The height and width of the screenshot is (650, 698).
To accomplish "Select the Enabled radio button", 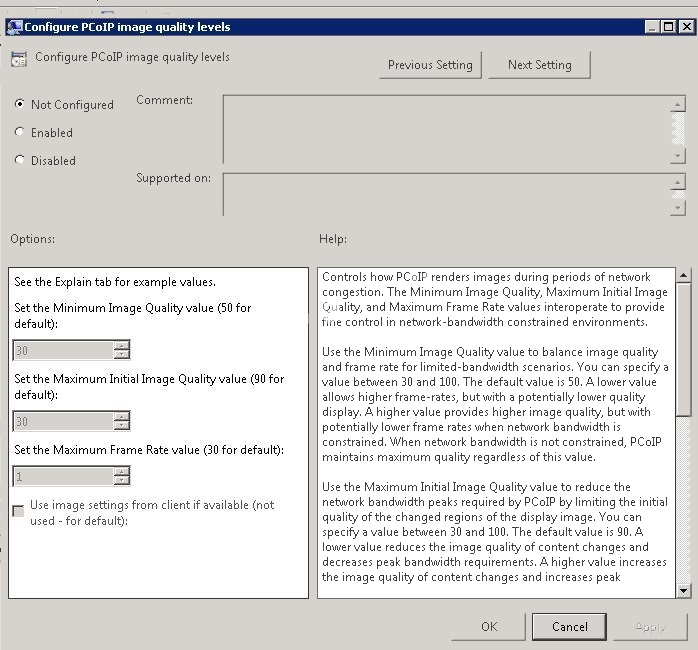I will click(x=19, y=132).
